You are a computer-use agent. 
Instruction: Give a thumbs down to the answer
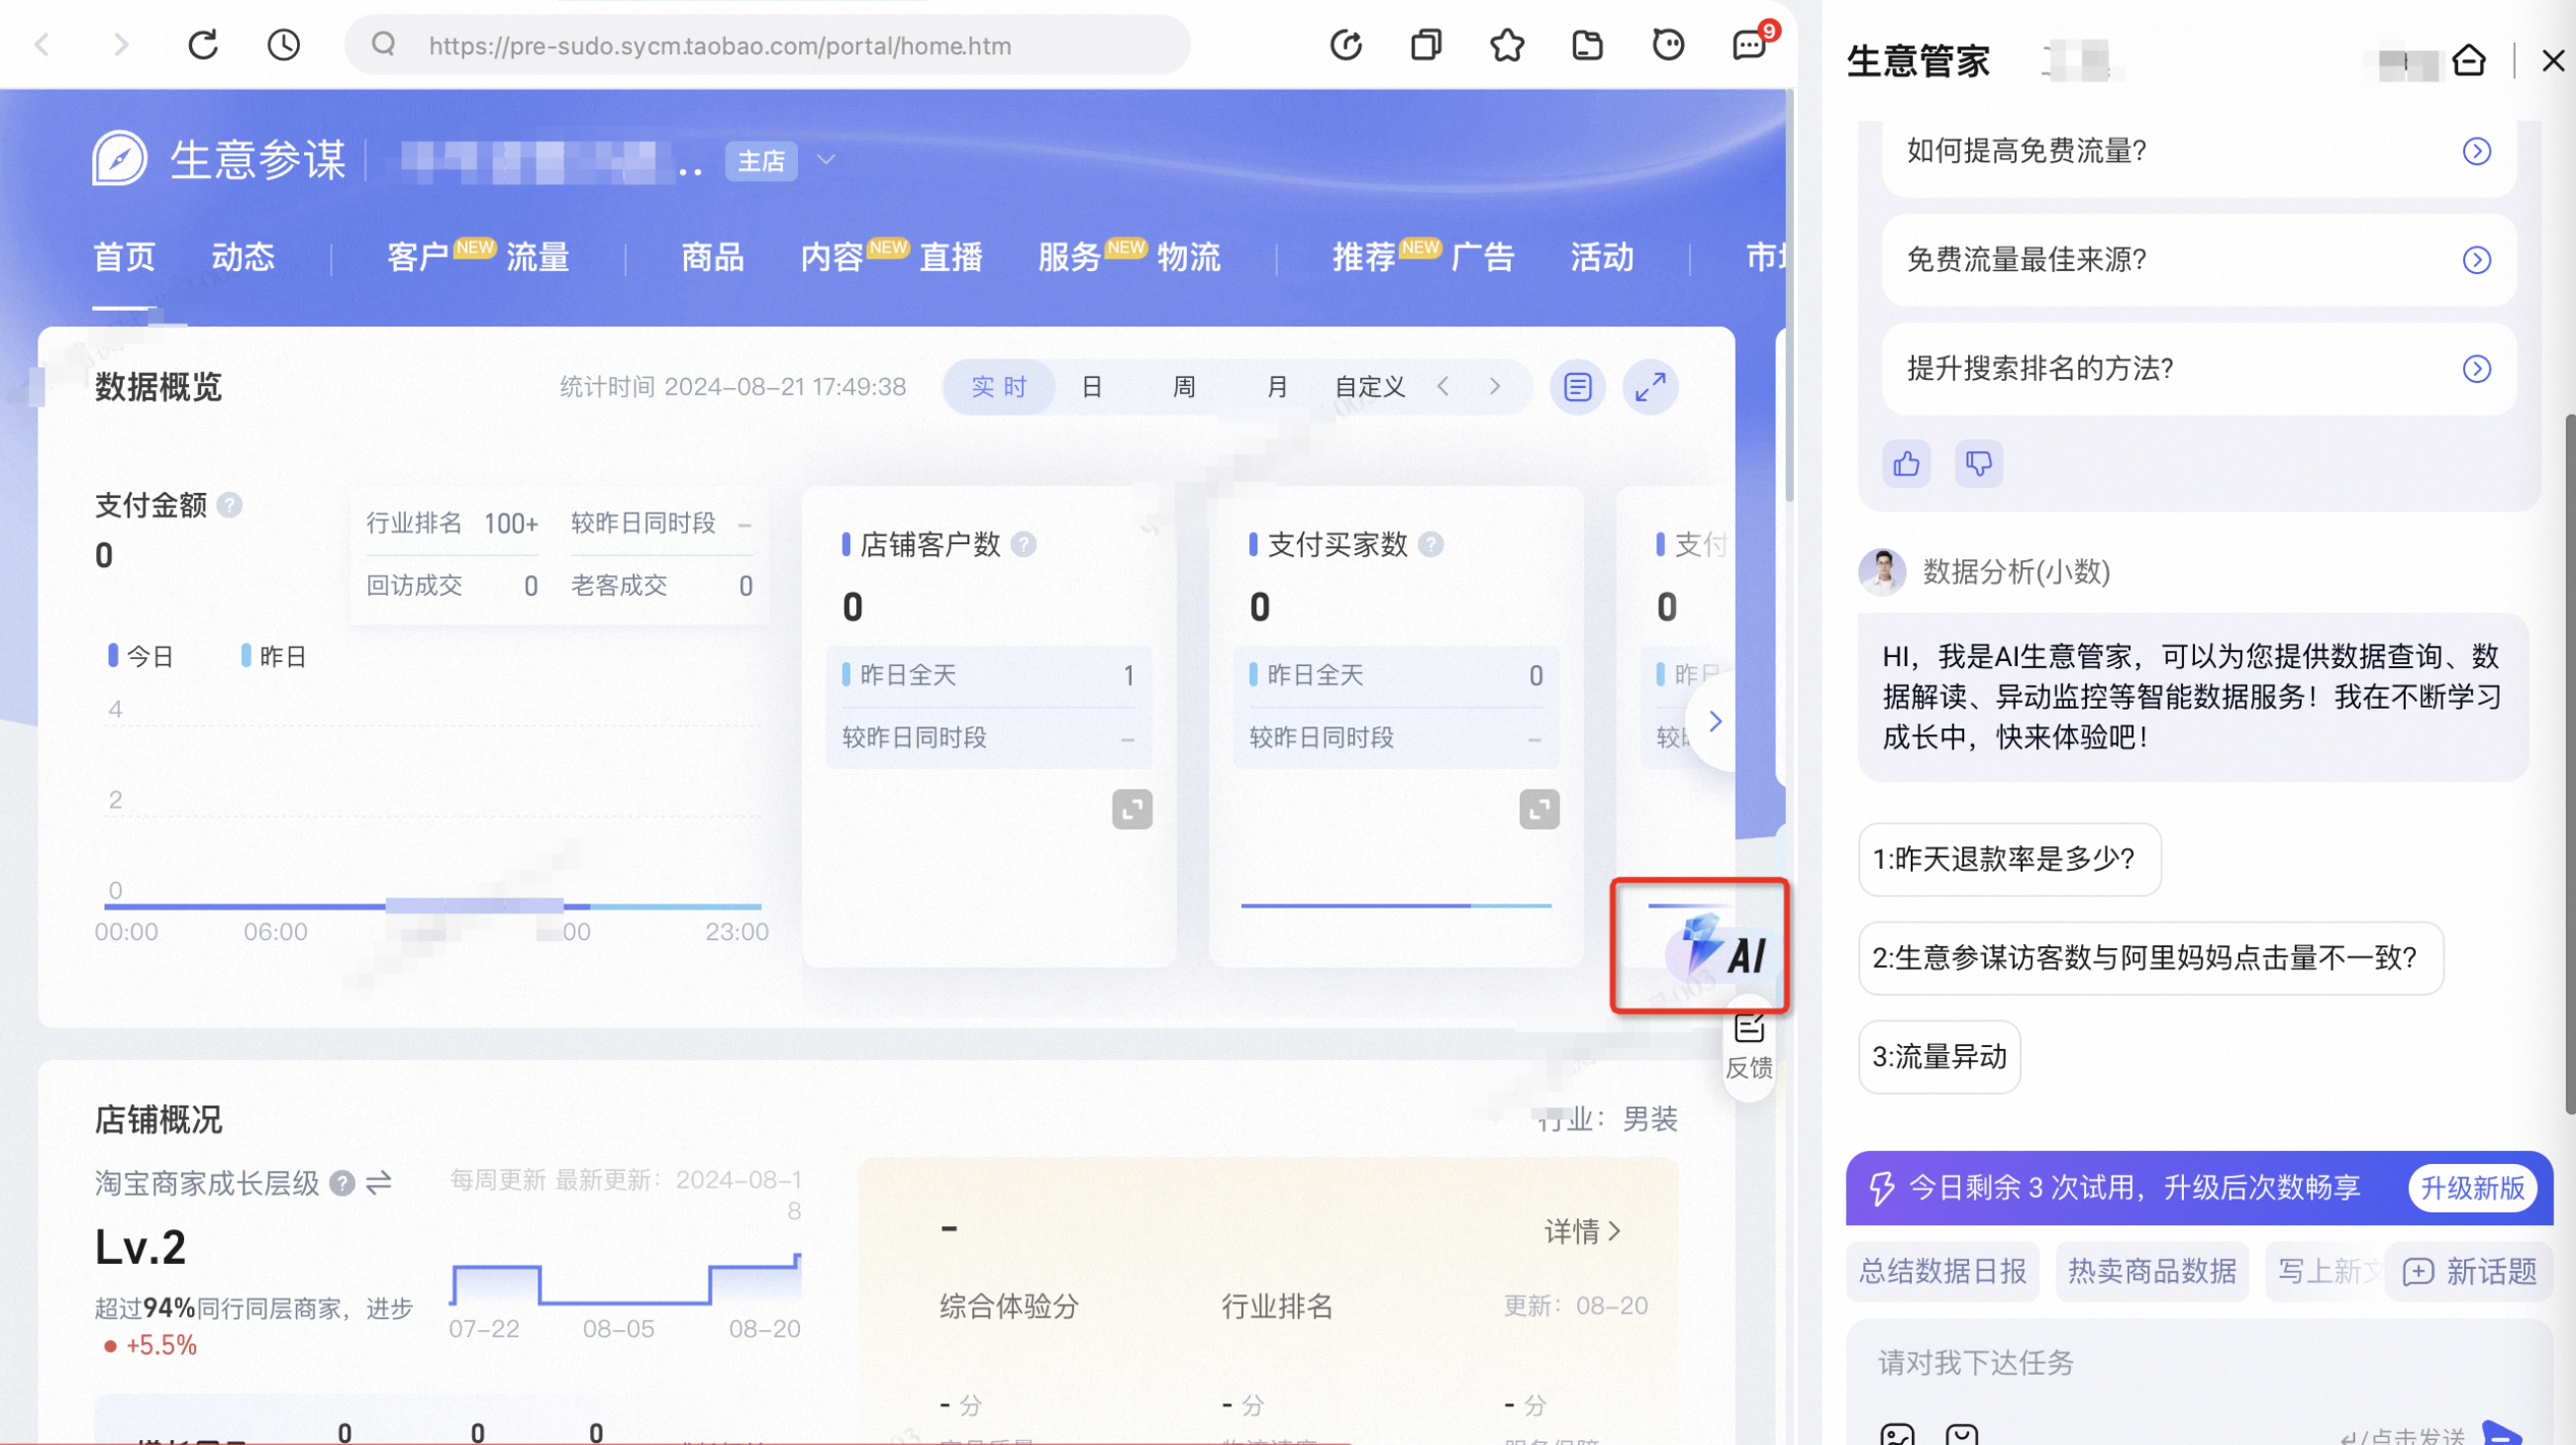(1978, 464)
